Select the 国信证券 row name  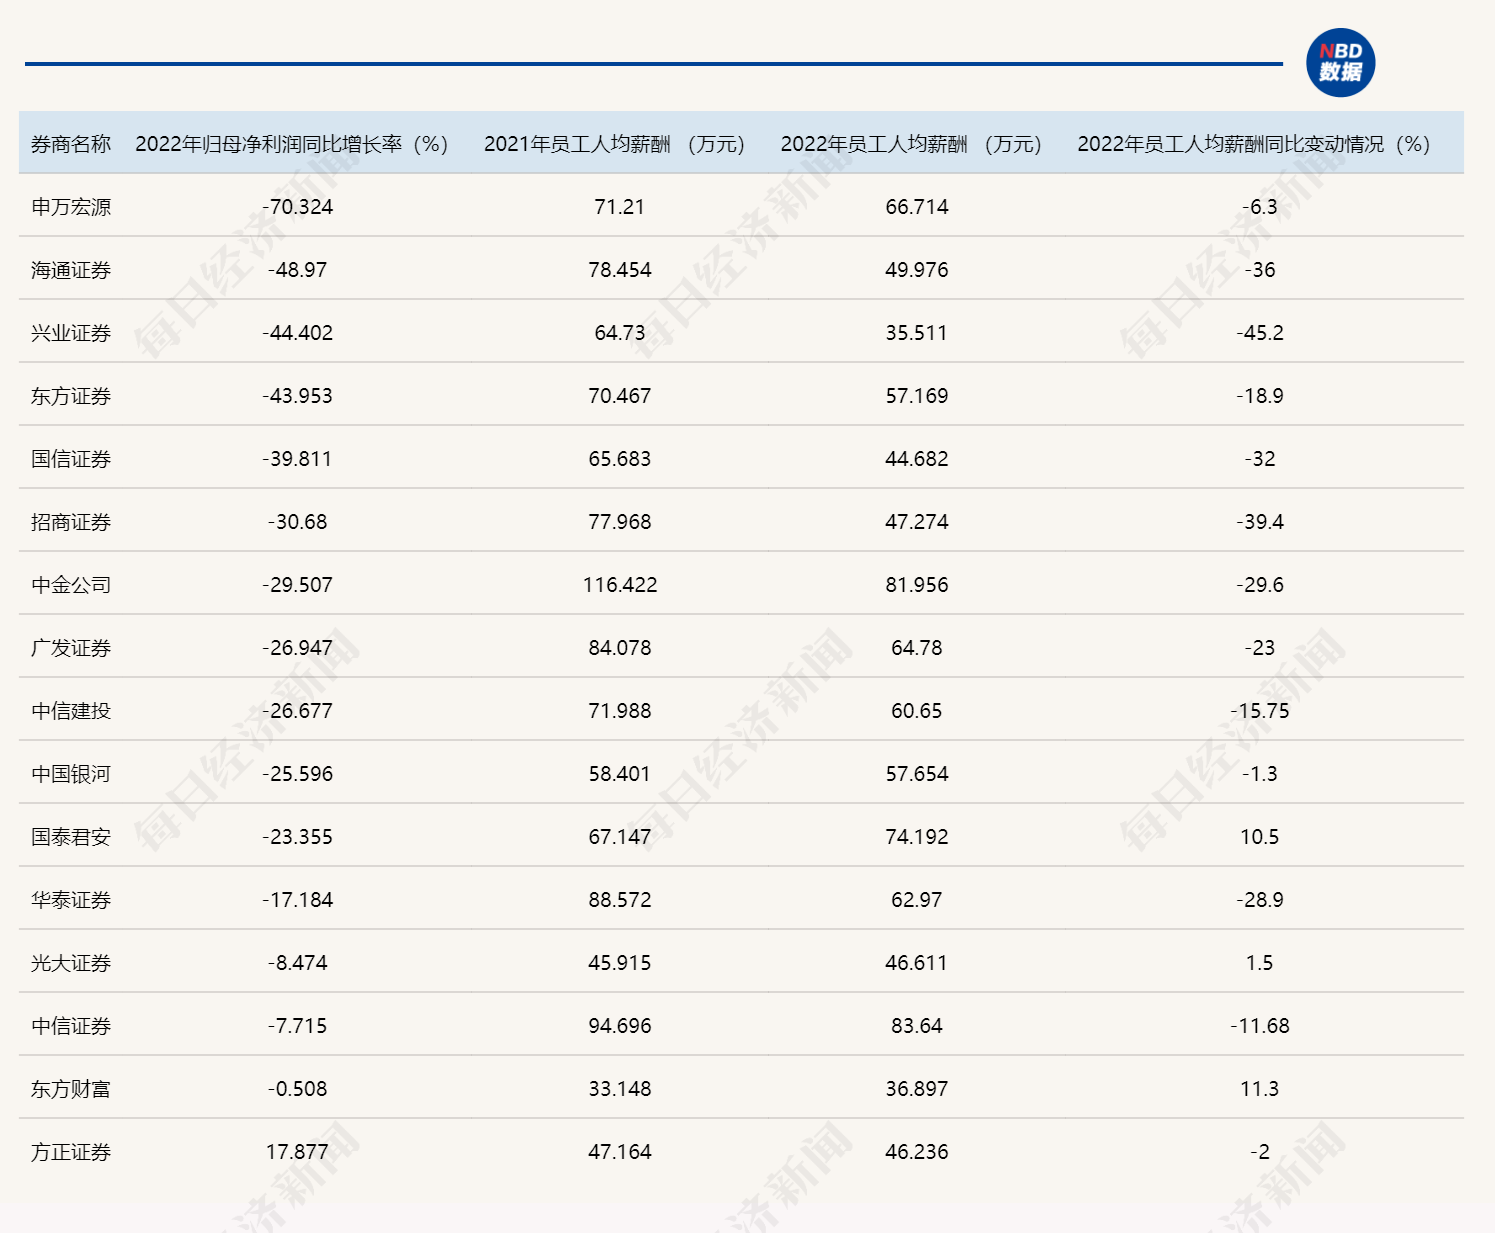pos(71,459)
